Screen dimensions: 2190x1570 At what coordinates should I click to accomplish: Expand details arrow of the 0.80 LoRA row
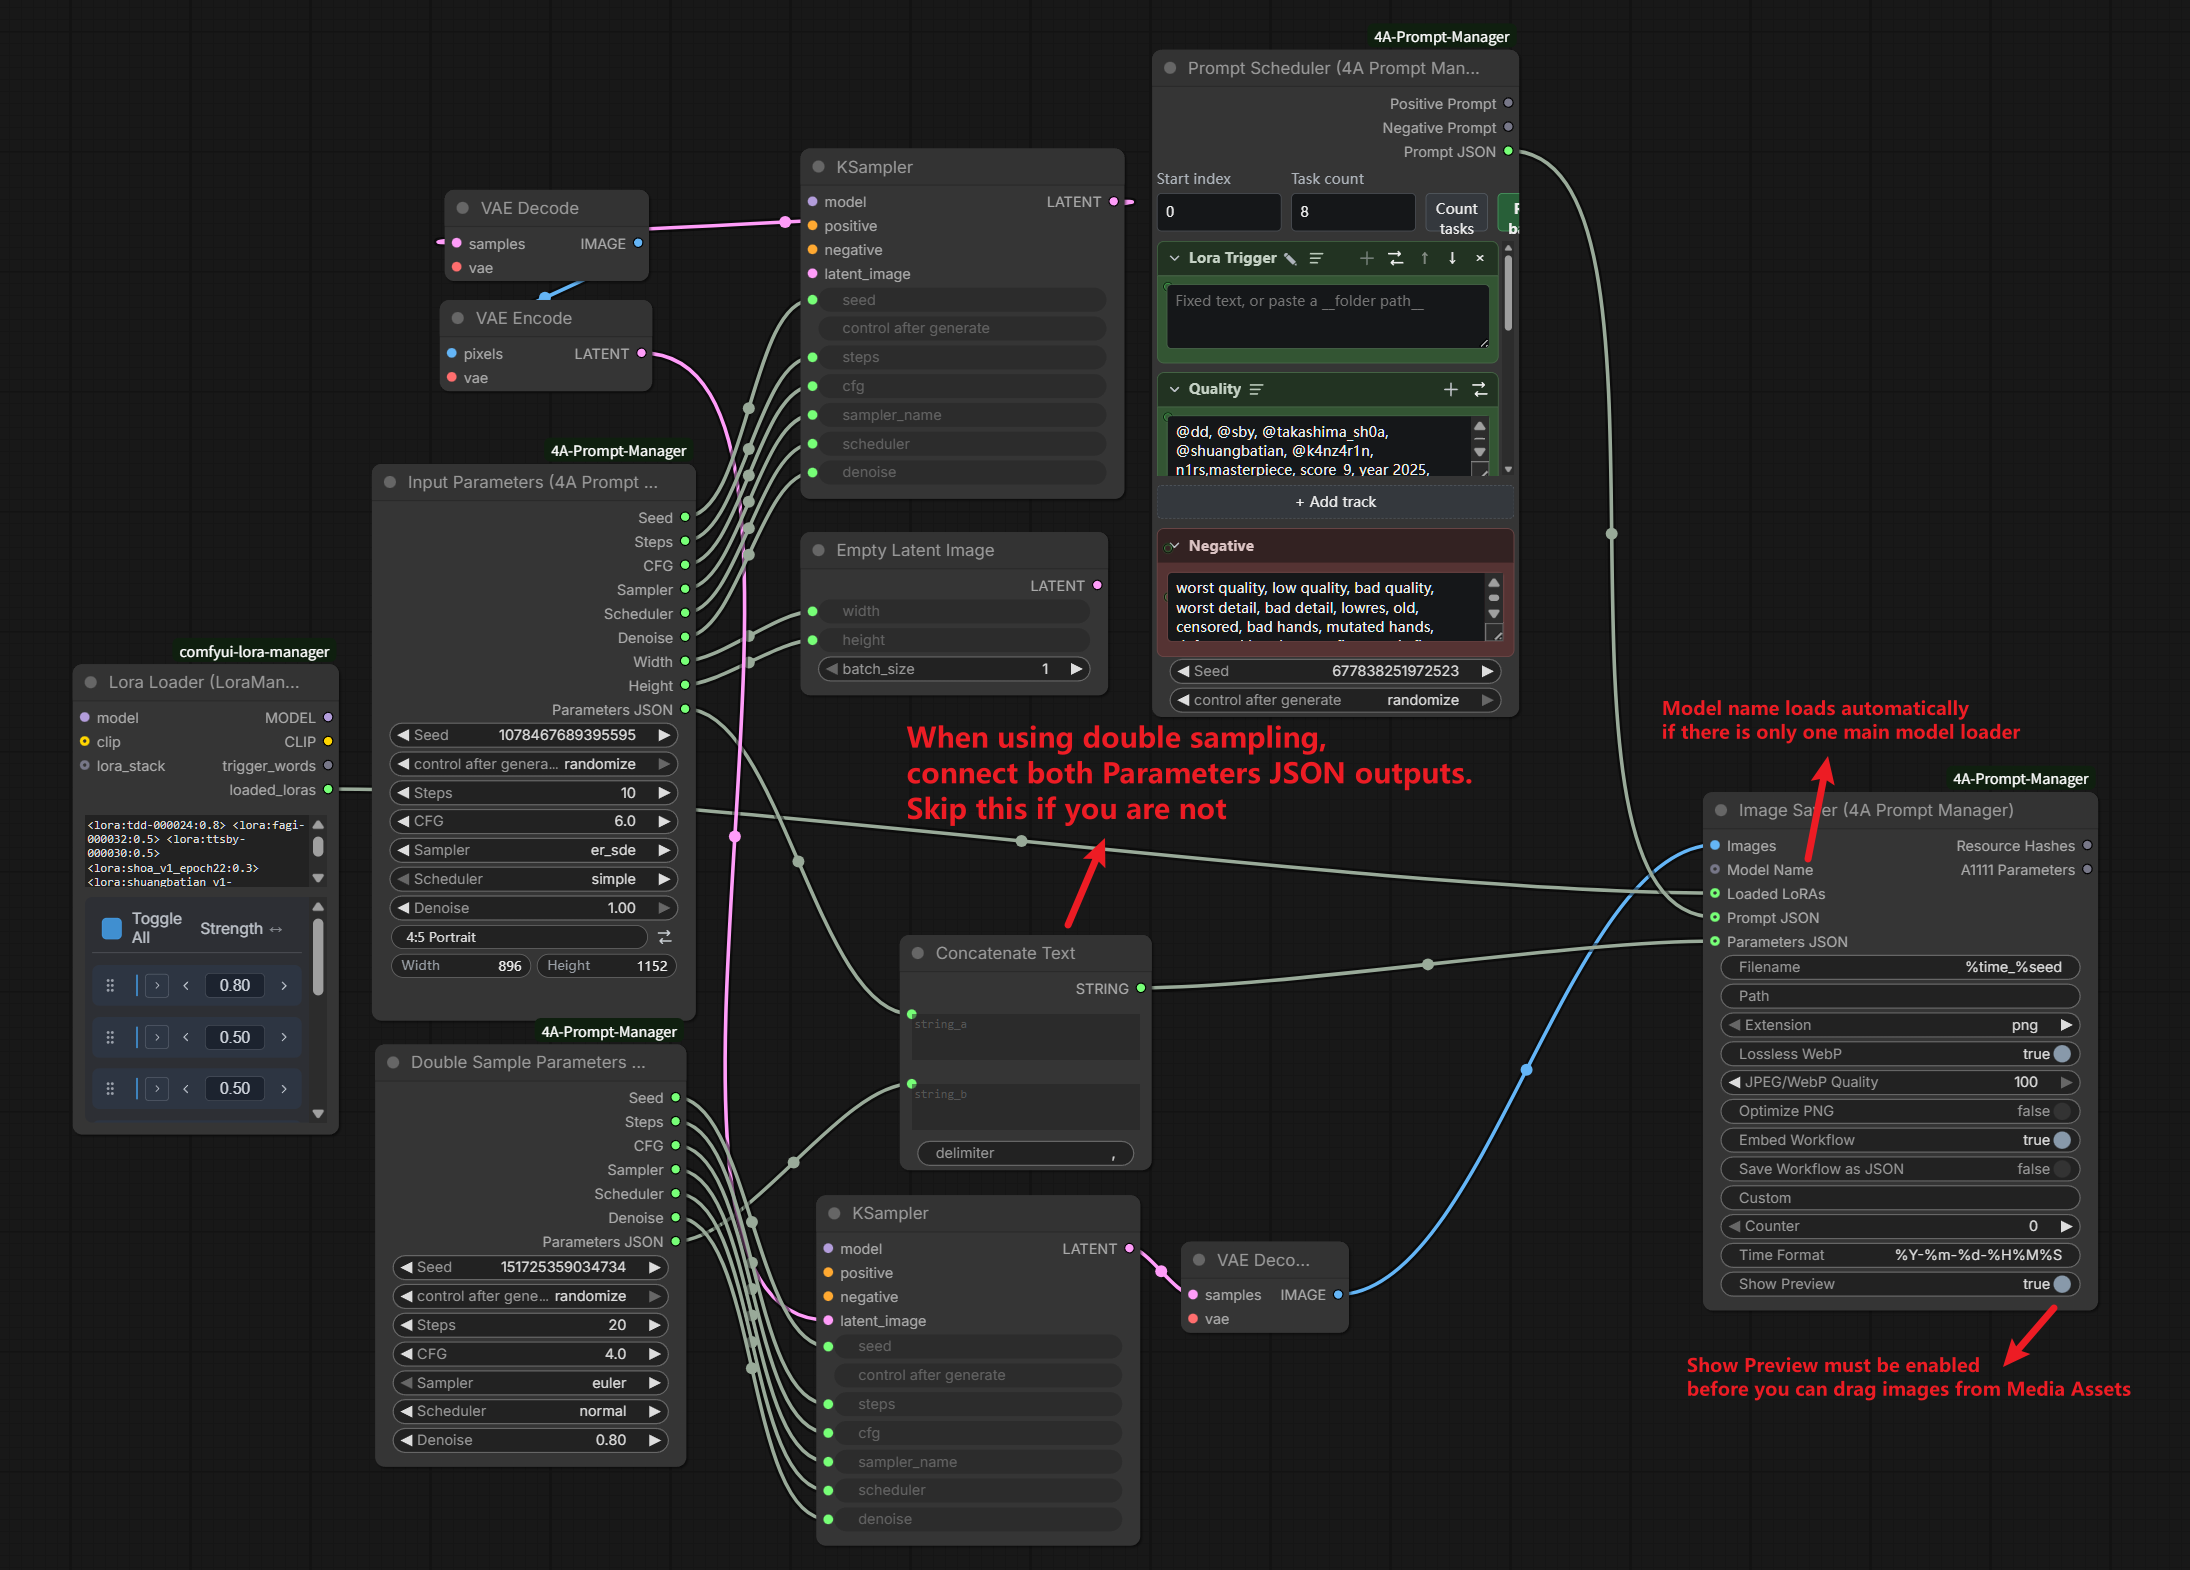click(157, 986)
